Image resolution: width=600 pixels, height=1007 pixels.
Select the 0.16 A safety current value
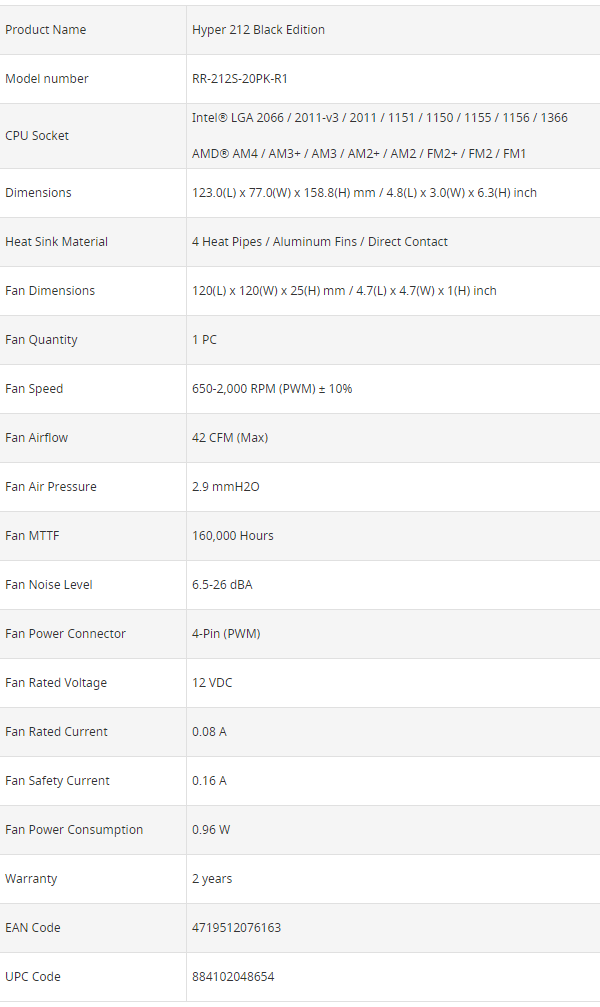point(209,781)
